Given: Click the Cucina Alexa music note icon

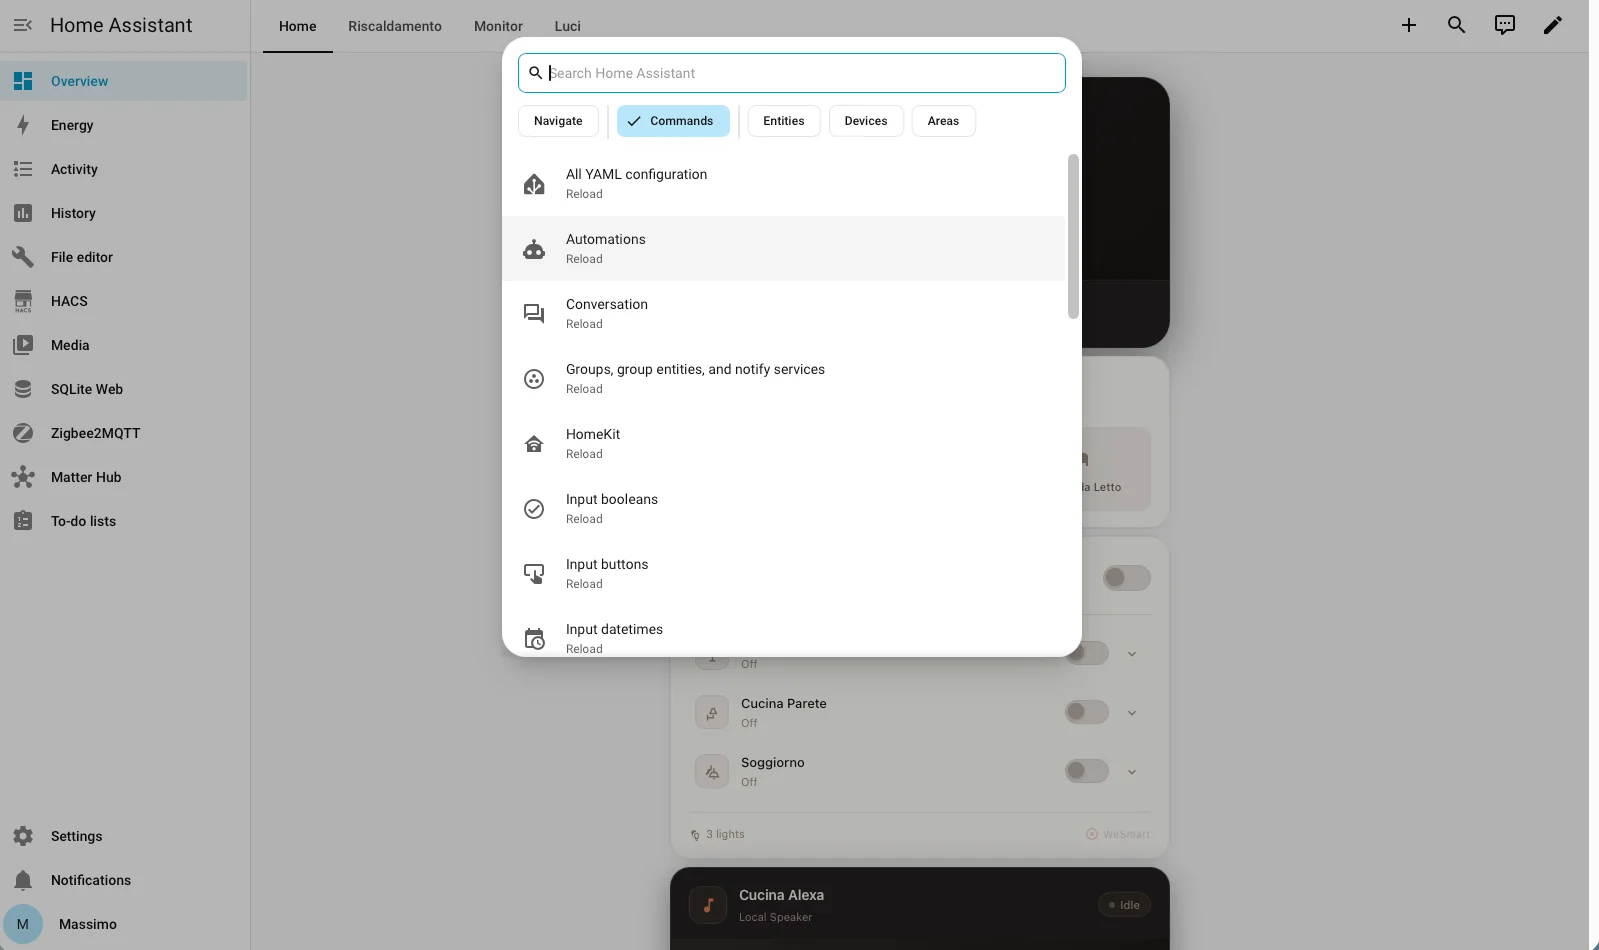Looking at the screenshot, I should tap(708, 905).
